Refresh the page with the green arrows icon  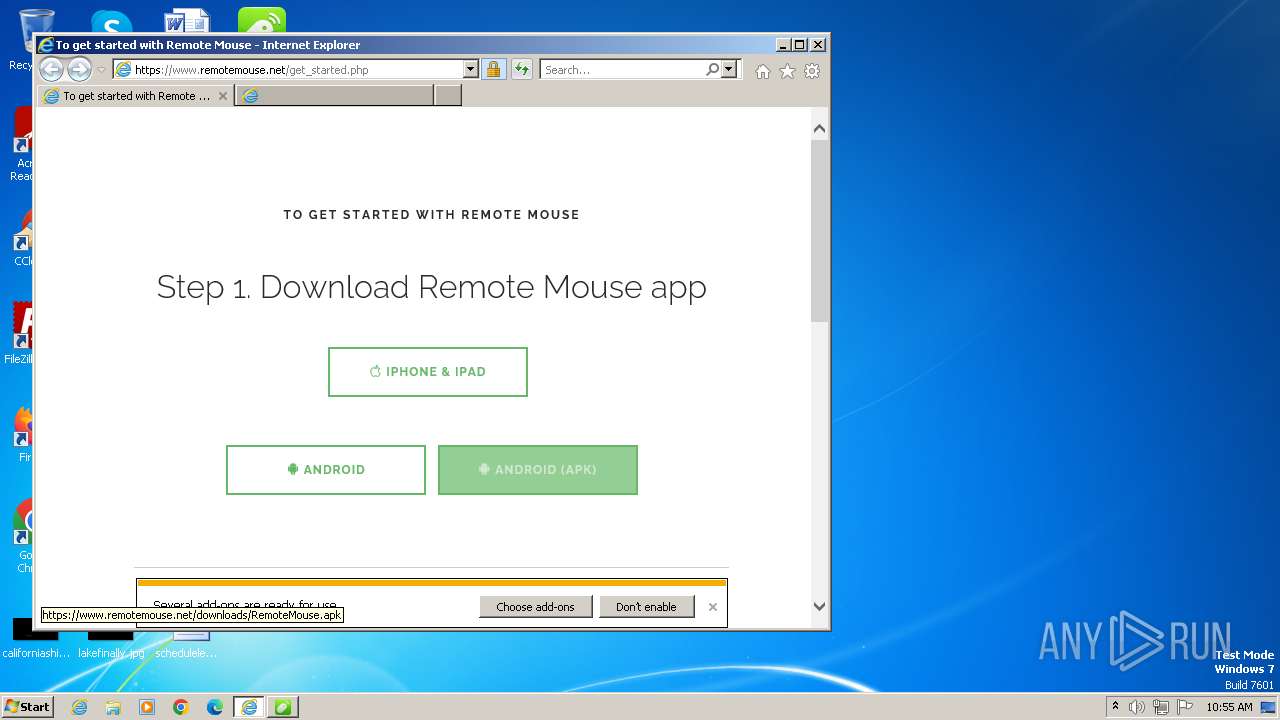click(522, 70)
